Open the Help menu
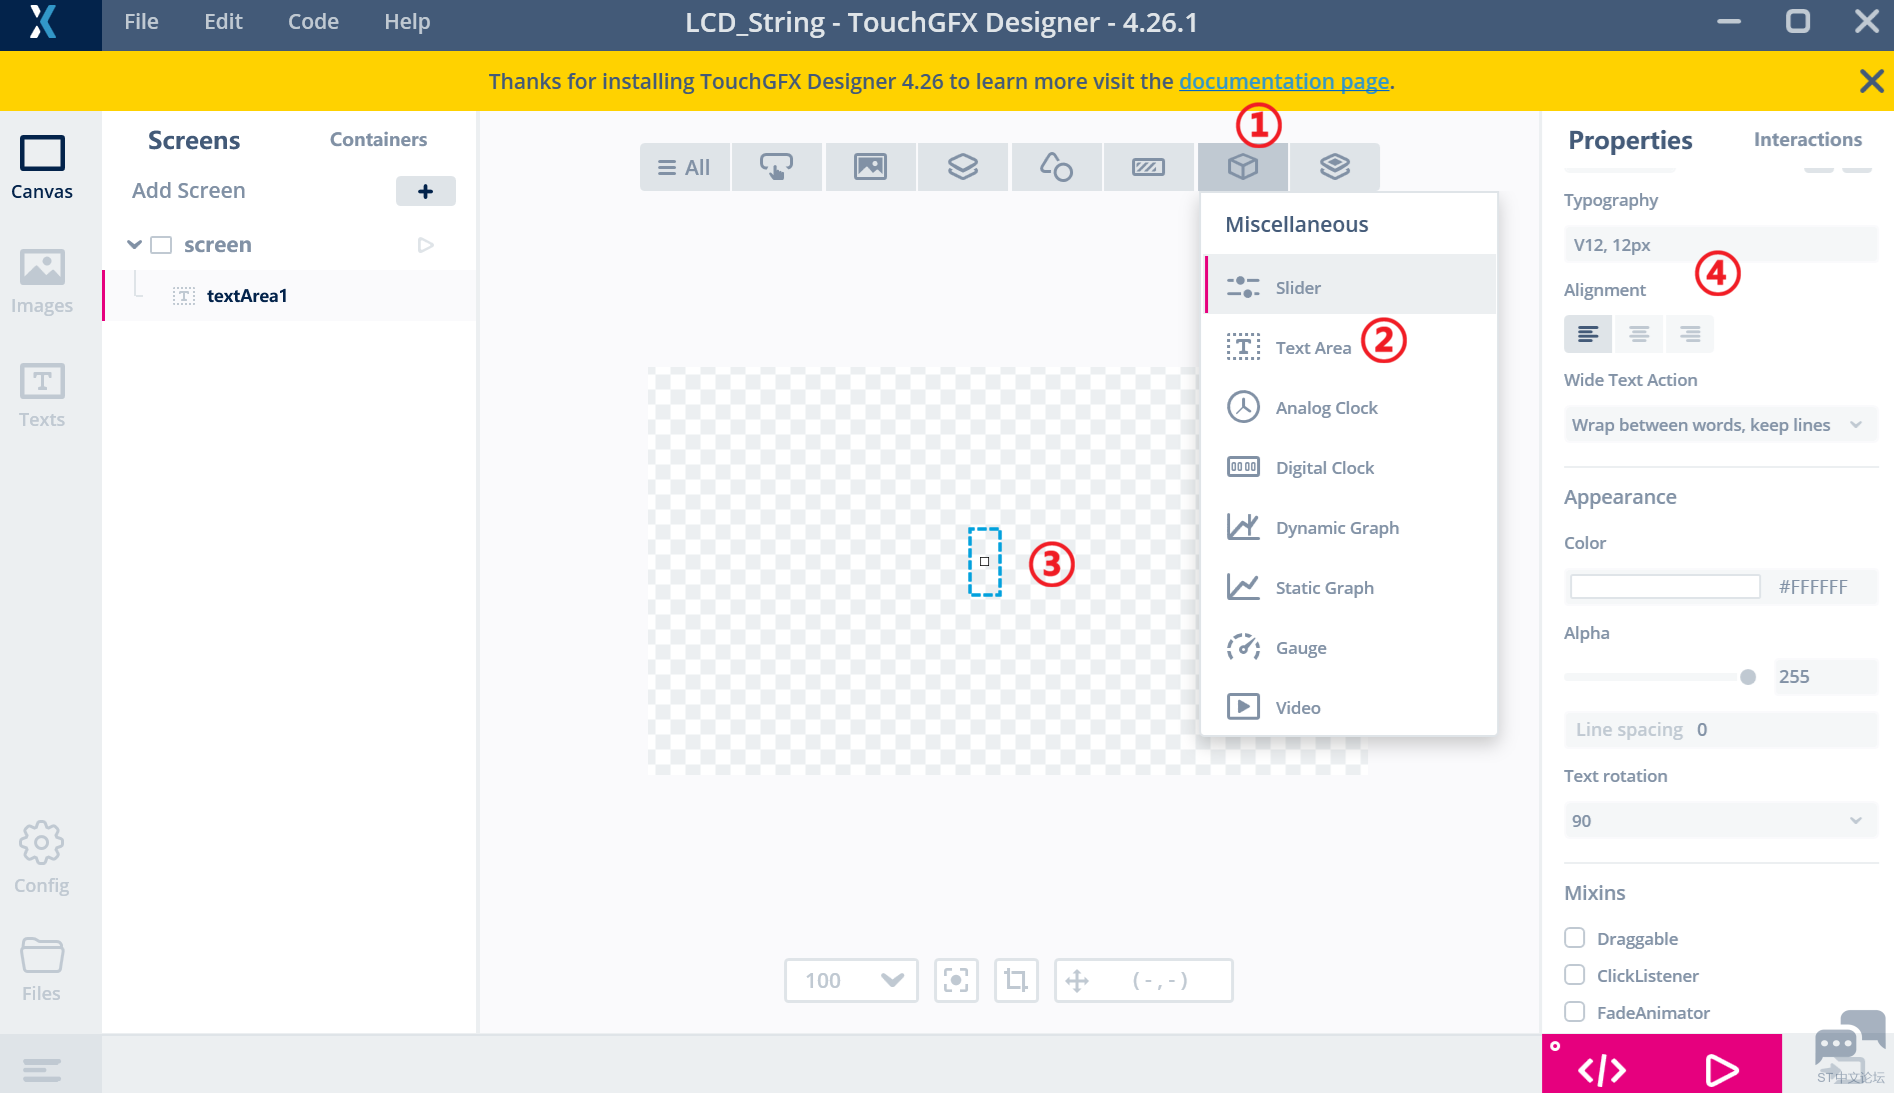The height and width of the screenshot is (1093, 1894). 407,22
